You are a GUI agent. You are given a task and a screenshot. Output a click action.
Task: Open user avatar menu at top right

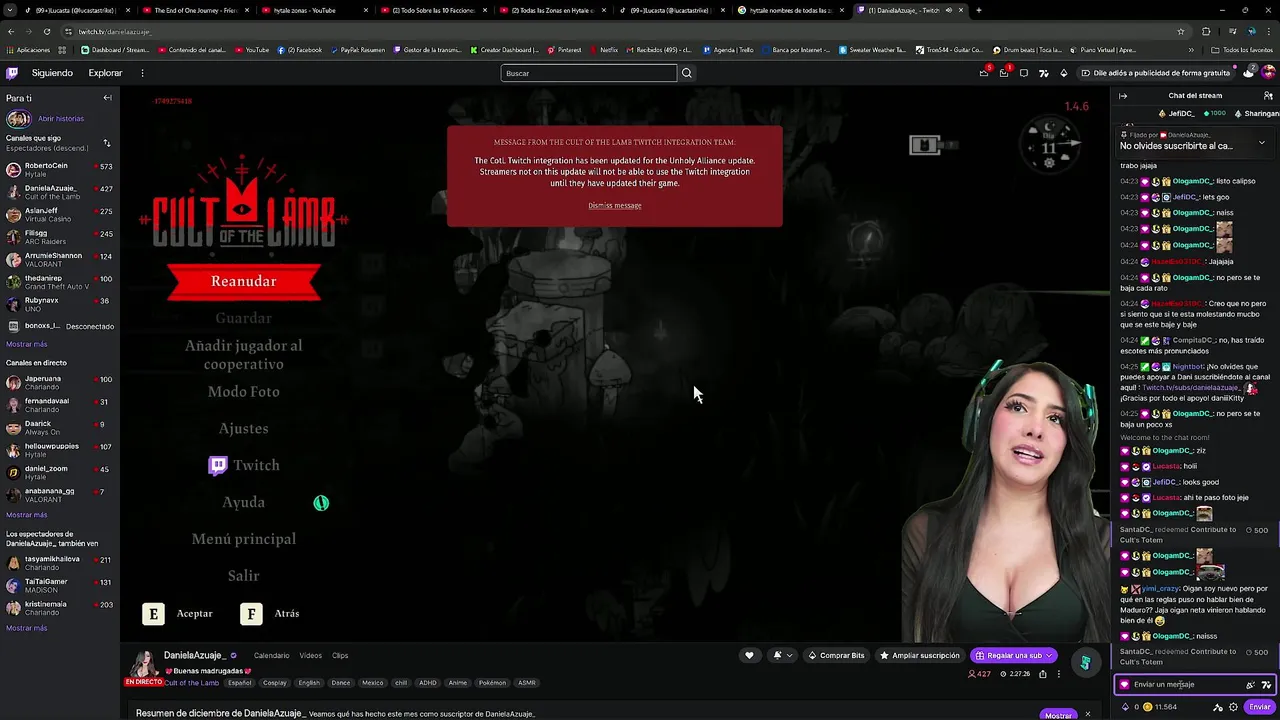click(1268, 73)
